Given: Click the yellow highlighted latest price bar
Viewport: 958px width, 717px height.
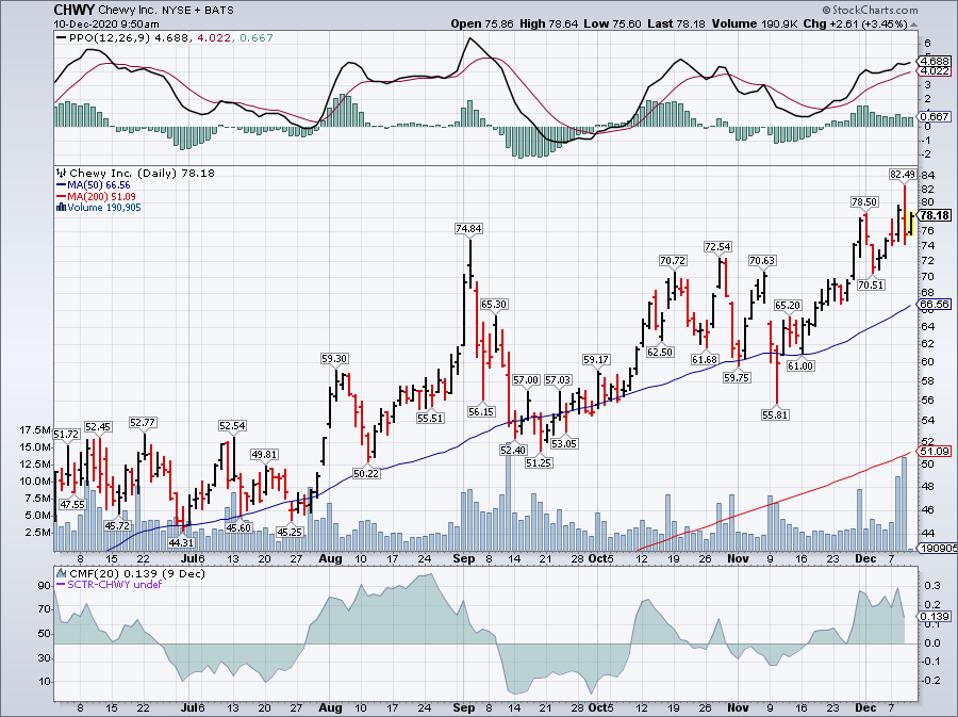Looking at the screenshot, I should pyautogui.click(x=910, y=224).
